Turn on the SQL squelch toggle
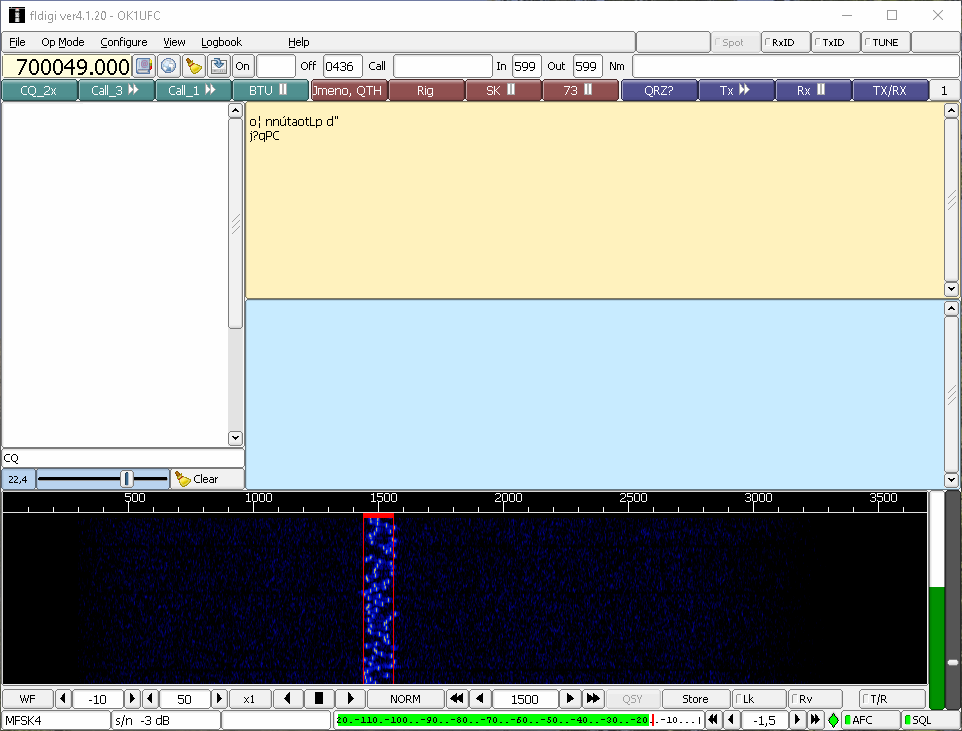Screen dimensions: 962x731 tap(929, 720)
